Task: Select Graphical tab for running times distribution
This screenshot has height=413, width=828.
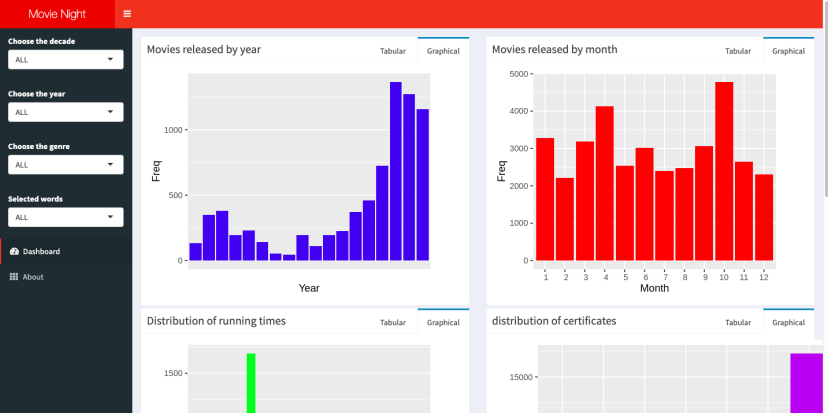Action: click(443, 323)
